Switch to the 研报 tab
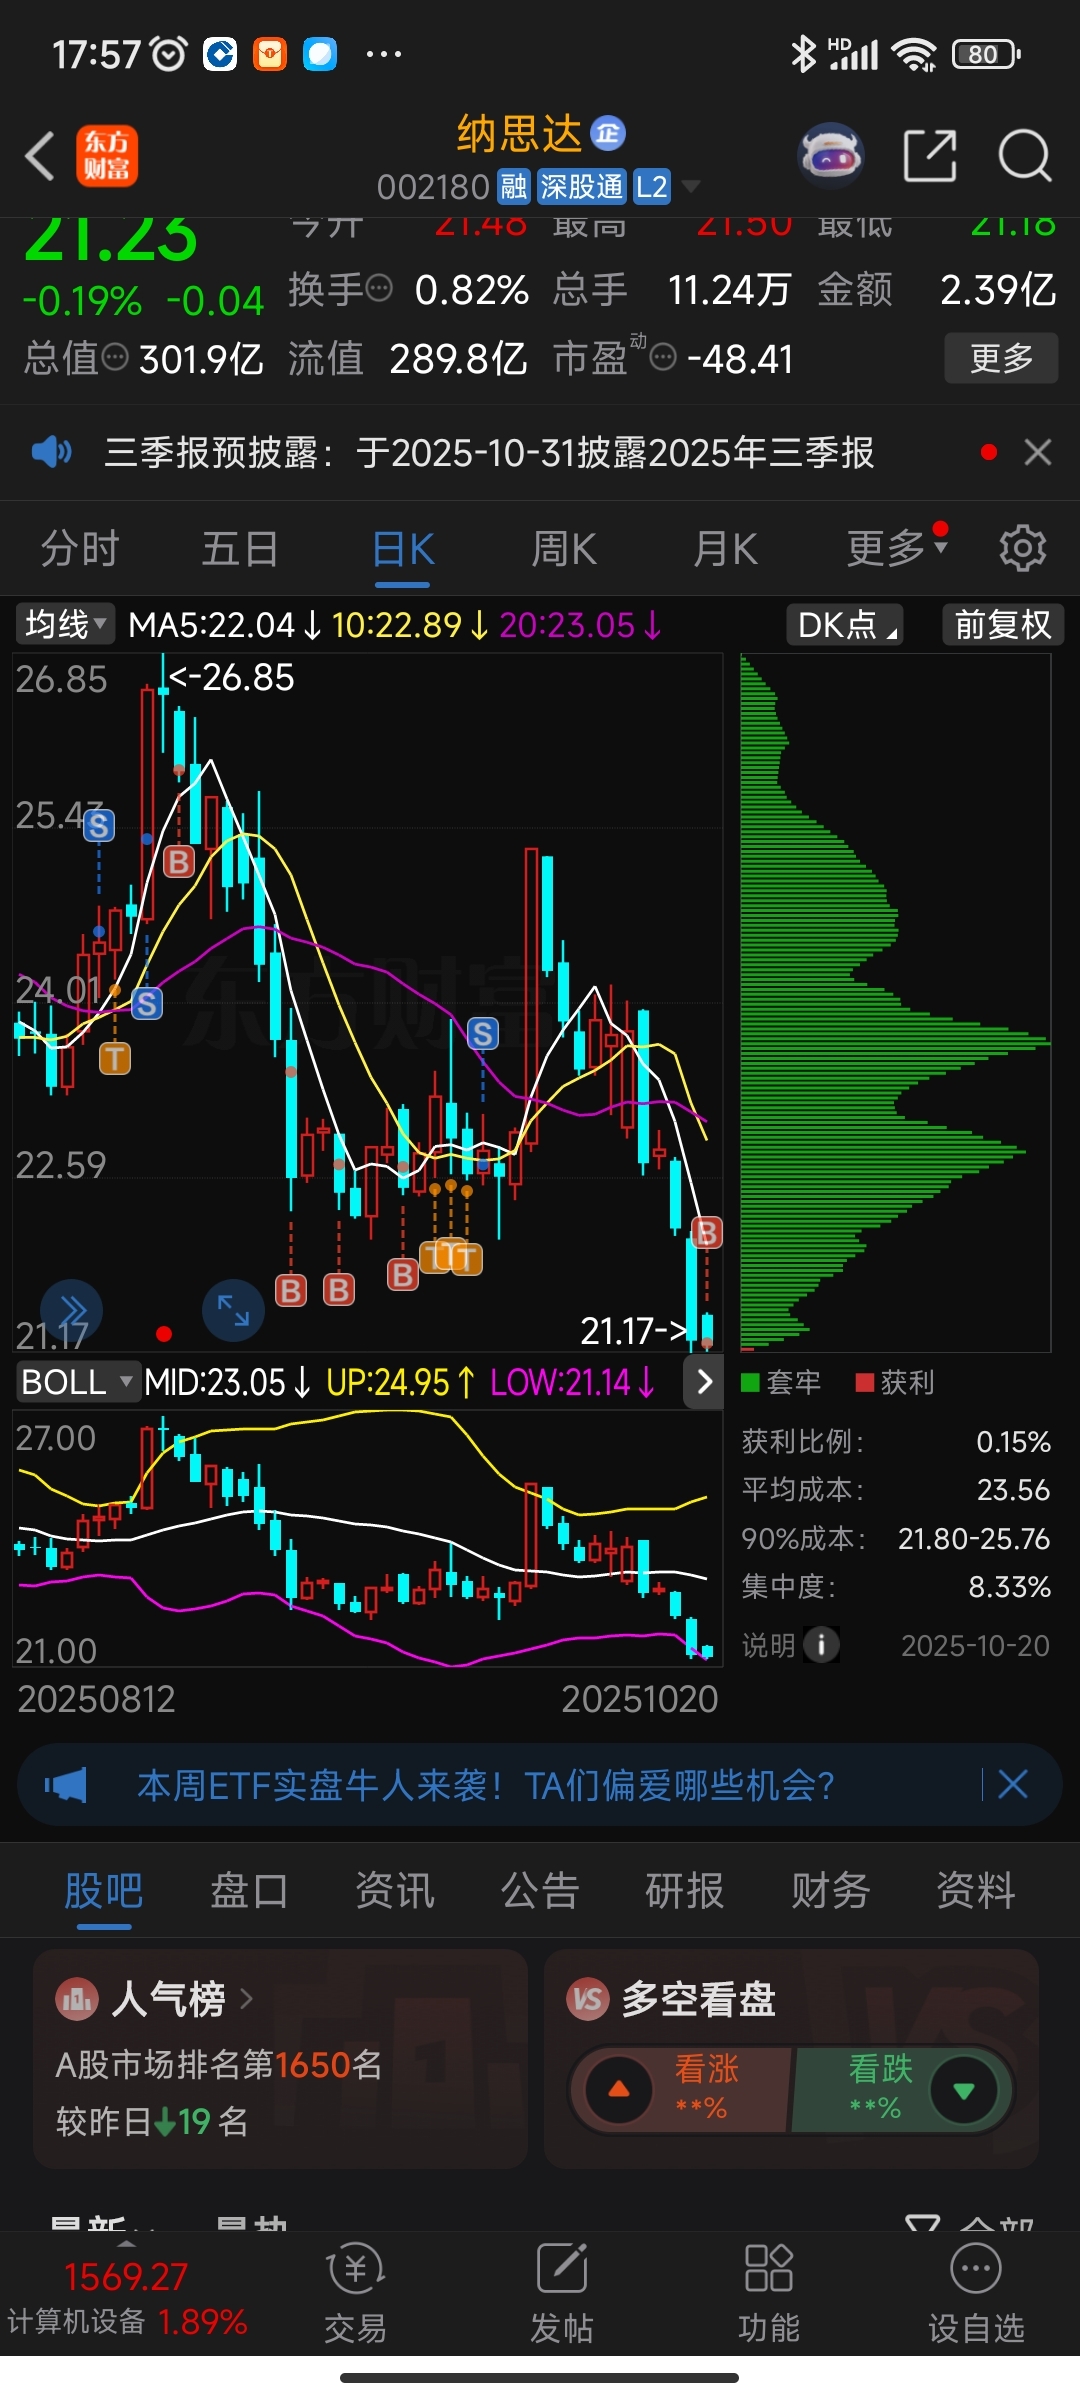The image size is (1080, 2400). (x=685, y=1892)
